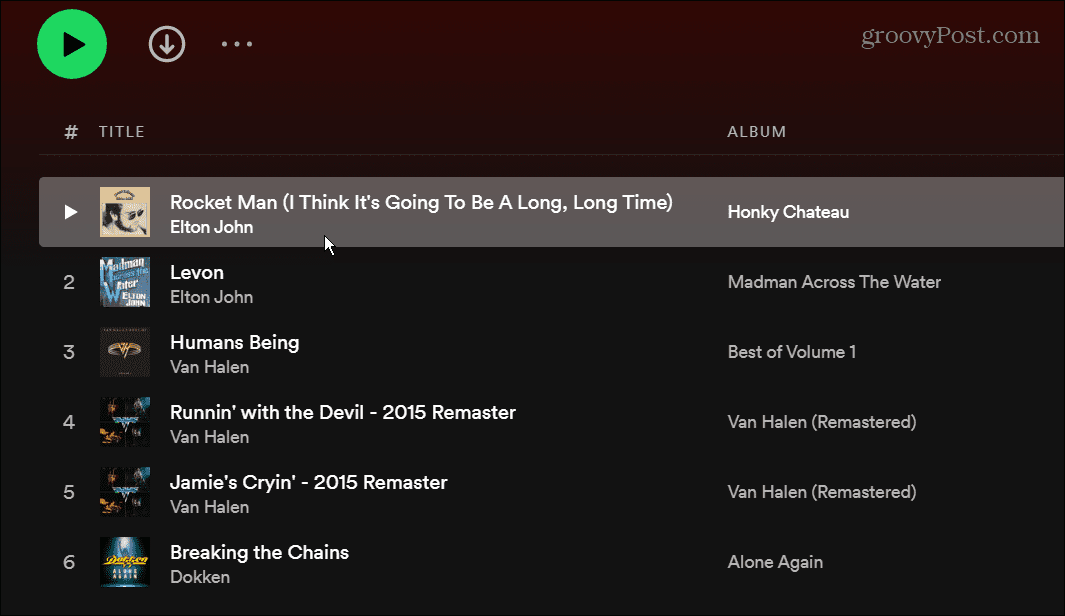
Task: Open the Honky Chateau album link
Action: (788, 212)
